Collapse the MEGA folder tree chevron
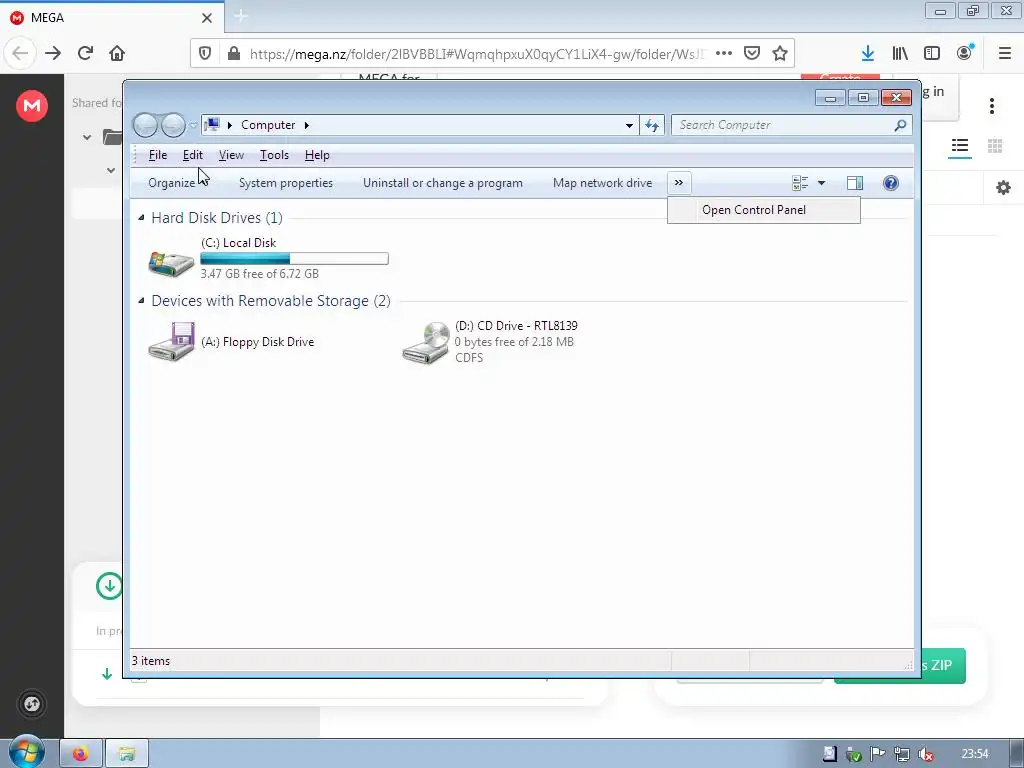This screenshot has width=1024, height=768. (x=87, y=137)
